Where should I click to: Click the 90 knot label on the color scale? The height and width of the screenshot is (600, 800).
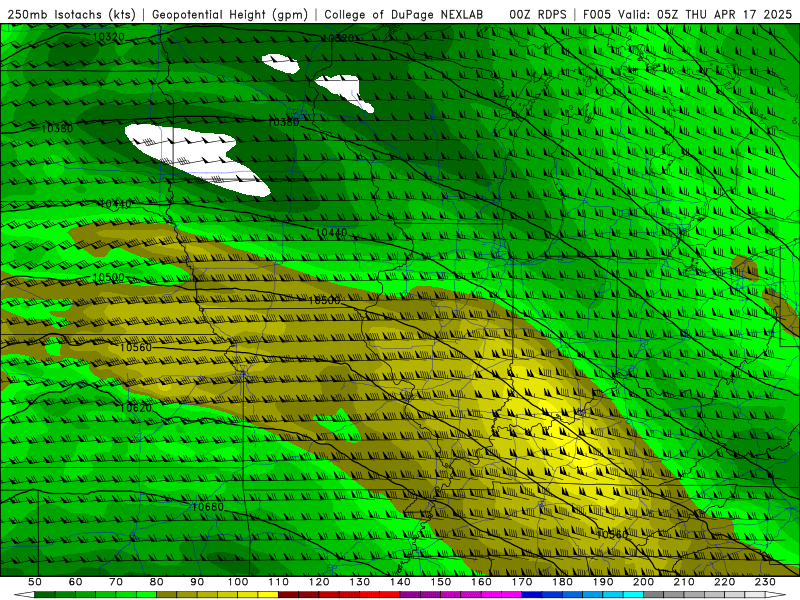[x=197, y=582]
